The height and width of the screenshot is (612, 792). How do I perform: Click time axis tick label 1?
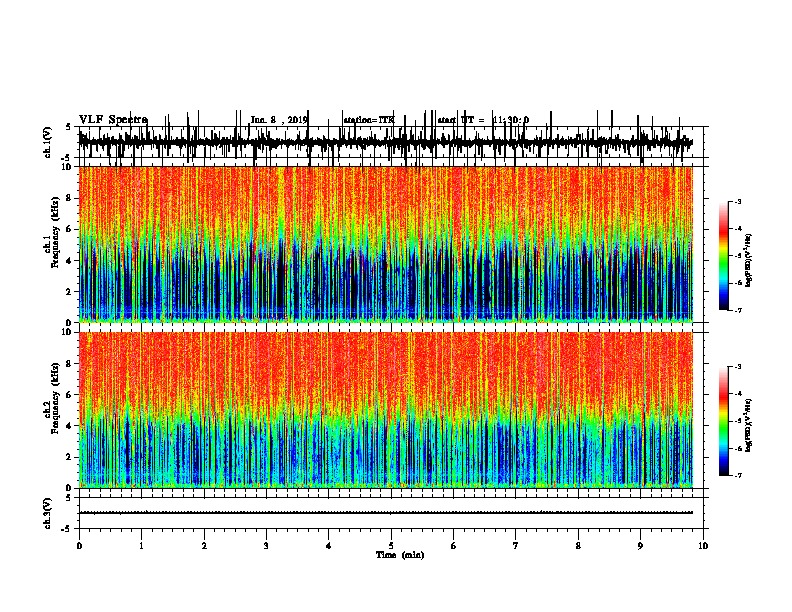click(141, 546)
